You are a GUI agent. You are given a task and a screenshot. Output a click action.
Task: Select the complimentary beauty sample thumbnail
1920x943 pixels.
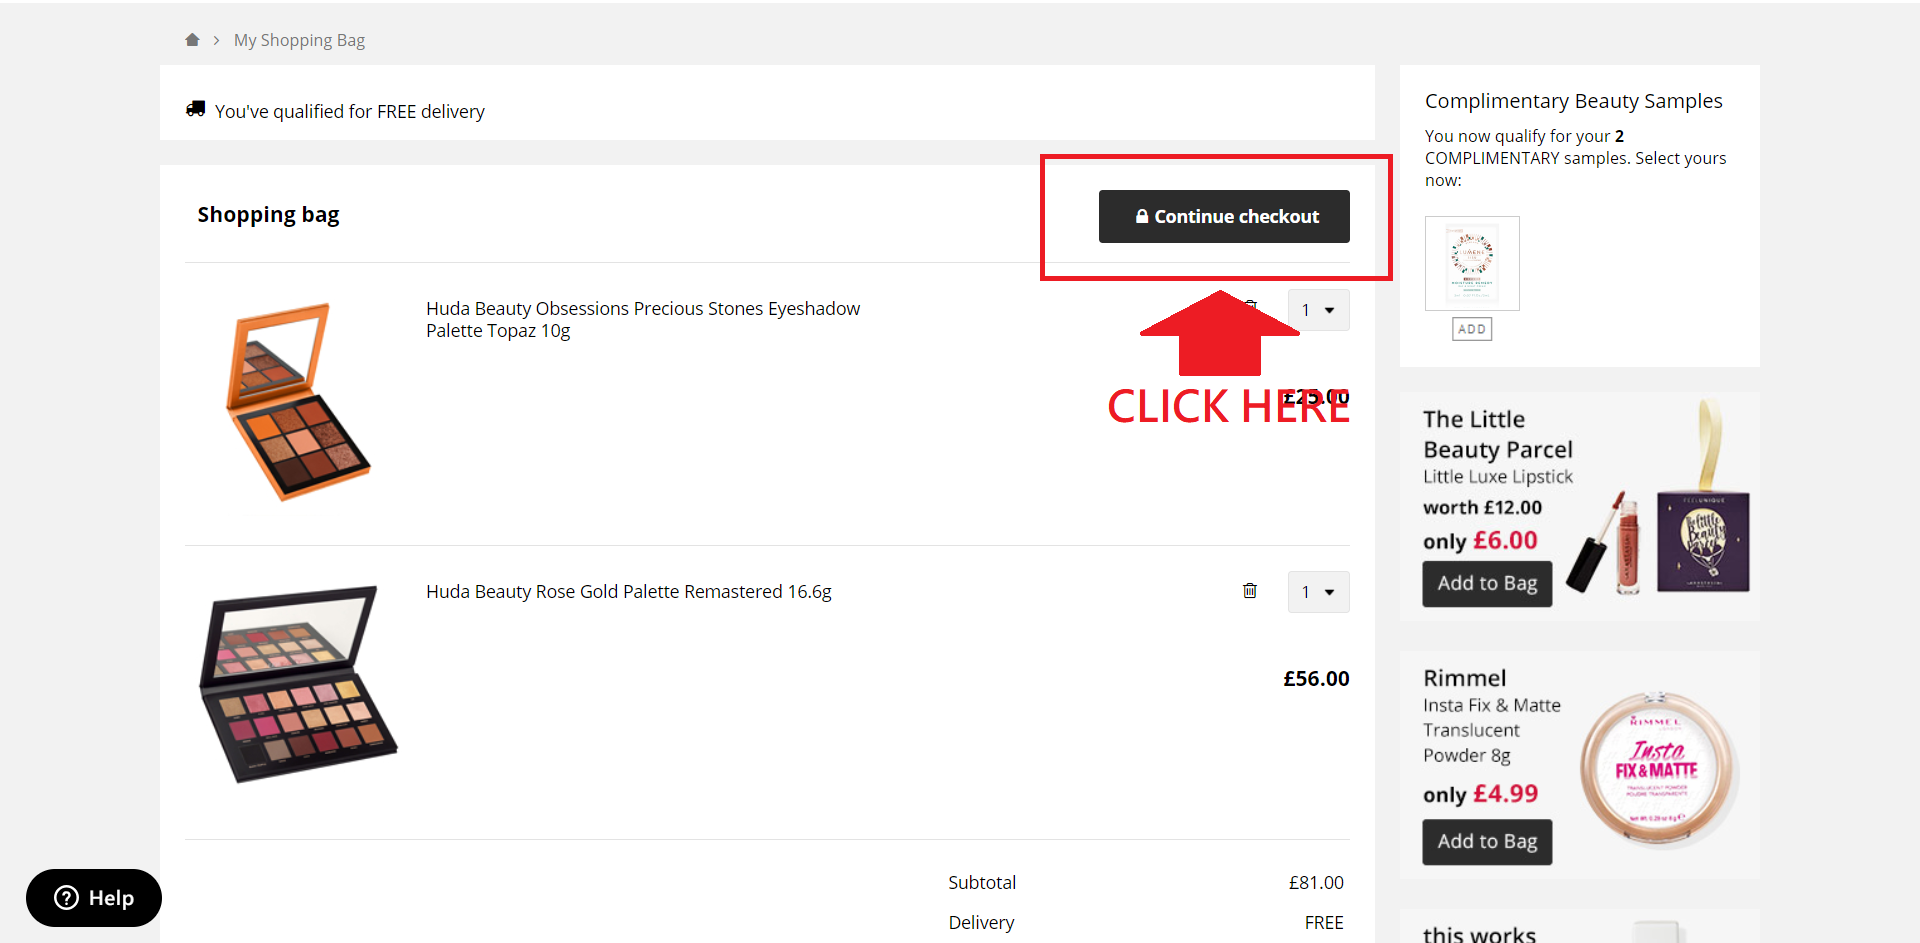click(1472, 263)
